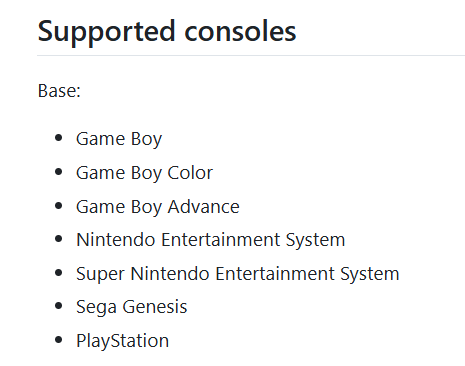Click the bullet beside Game Boy
Image resolution: width=465 pixels, height=366 pixels.
(59, 138)
